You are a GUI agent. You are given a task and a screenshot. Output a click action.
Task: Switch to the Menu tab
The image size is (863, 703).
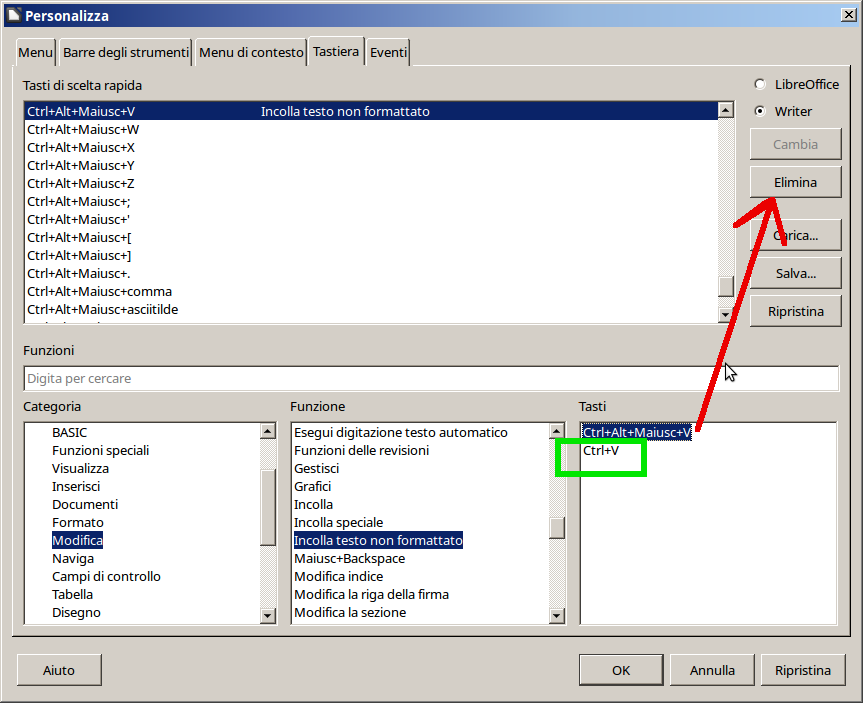point(35,52)
